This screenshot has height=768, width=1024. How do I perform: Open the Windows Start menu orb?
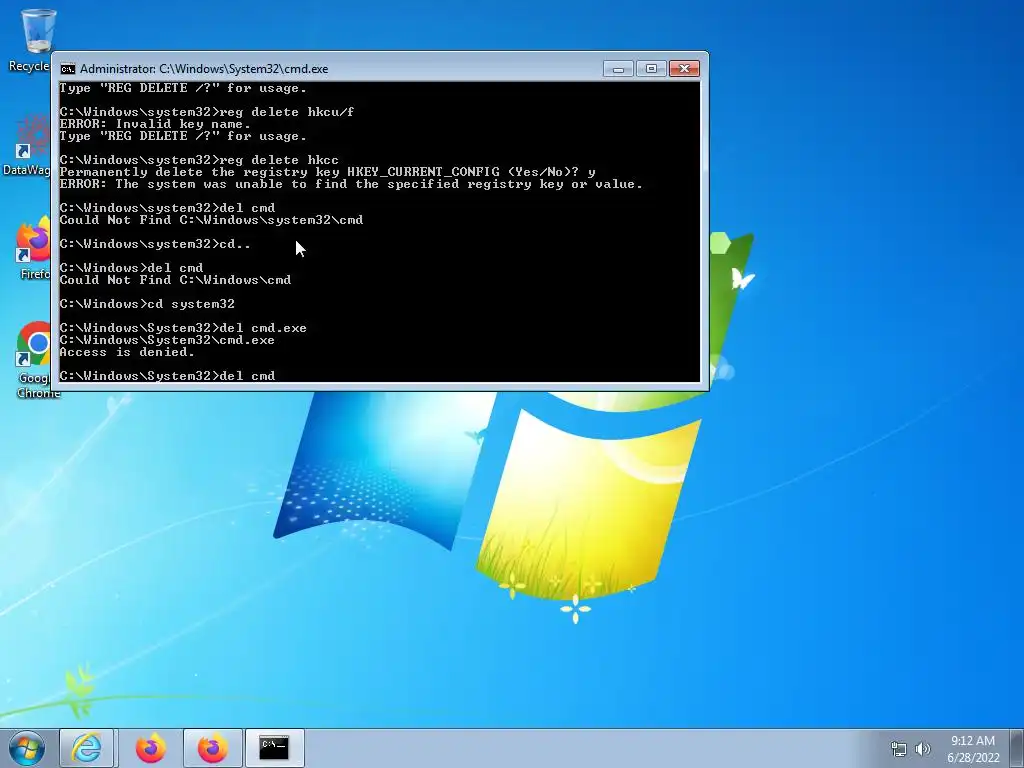tap(27, 748)
